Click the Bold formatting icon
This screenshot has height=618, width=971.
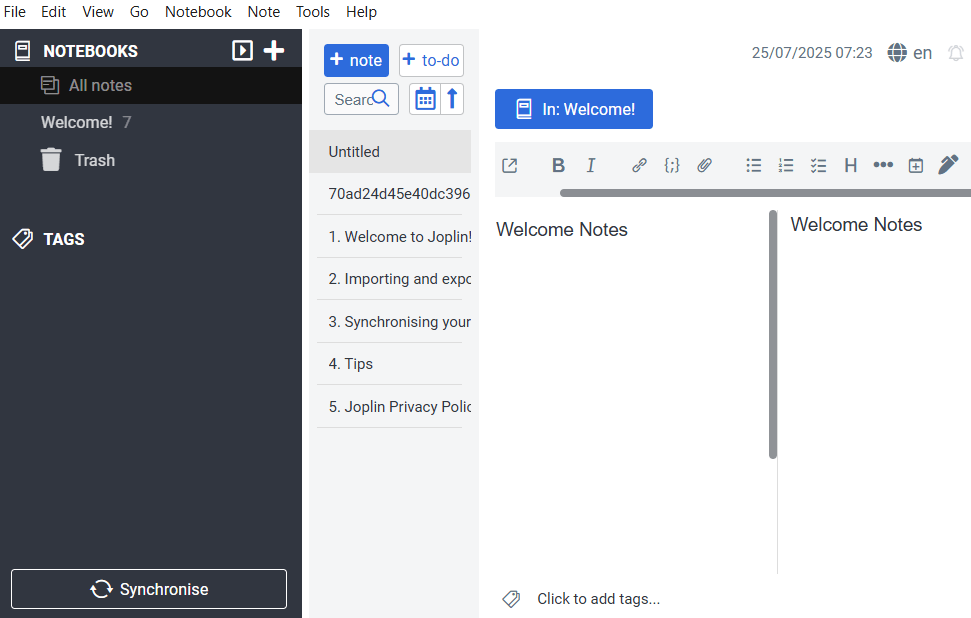click(558, 166)
